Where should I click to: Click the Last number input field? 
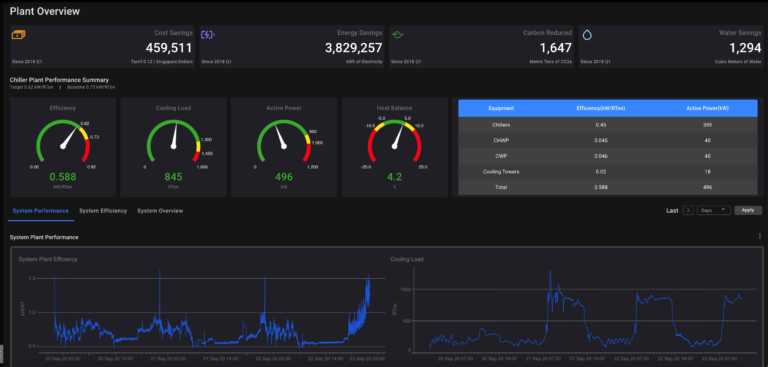click(x=688, y=210)
